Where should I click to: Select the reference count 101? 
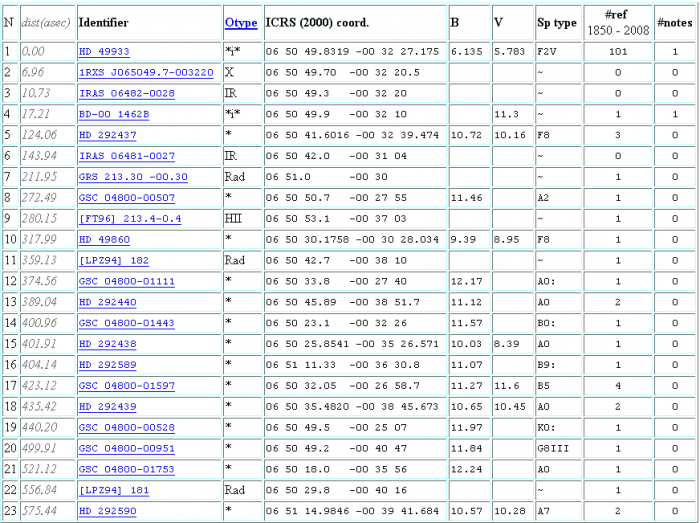point(618,52)
